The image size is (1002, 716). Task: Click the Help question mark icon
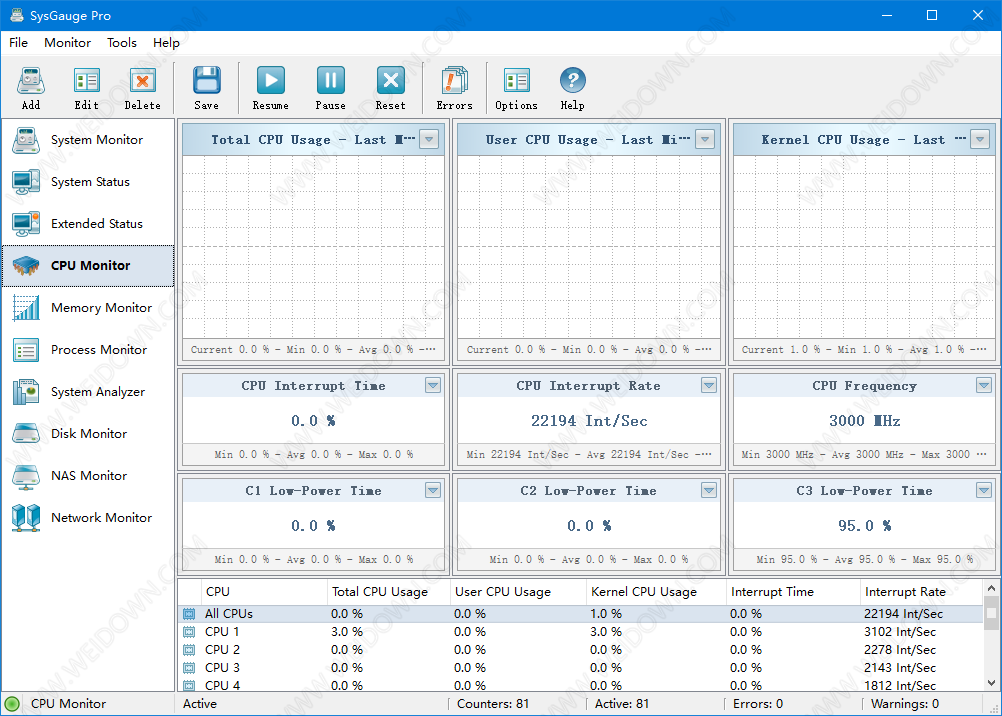[573, 81]
